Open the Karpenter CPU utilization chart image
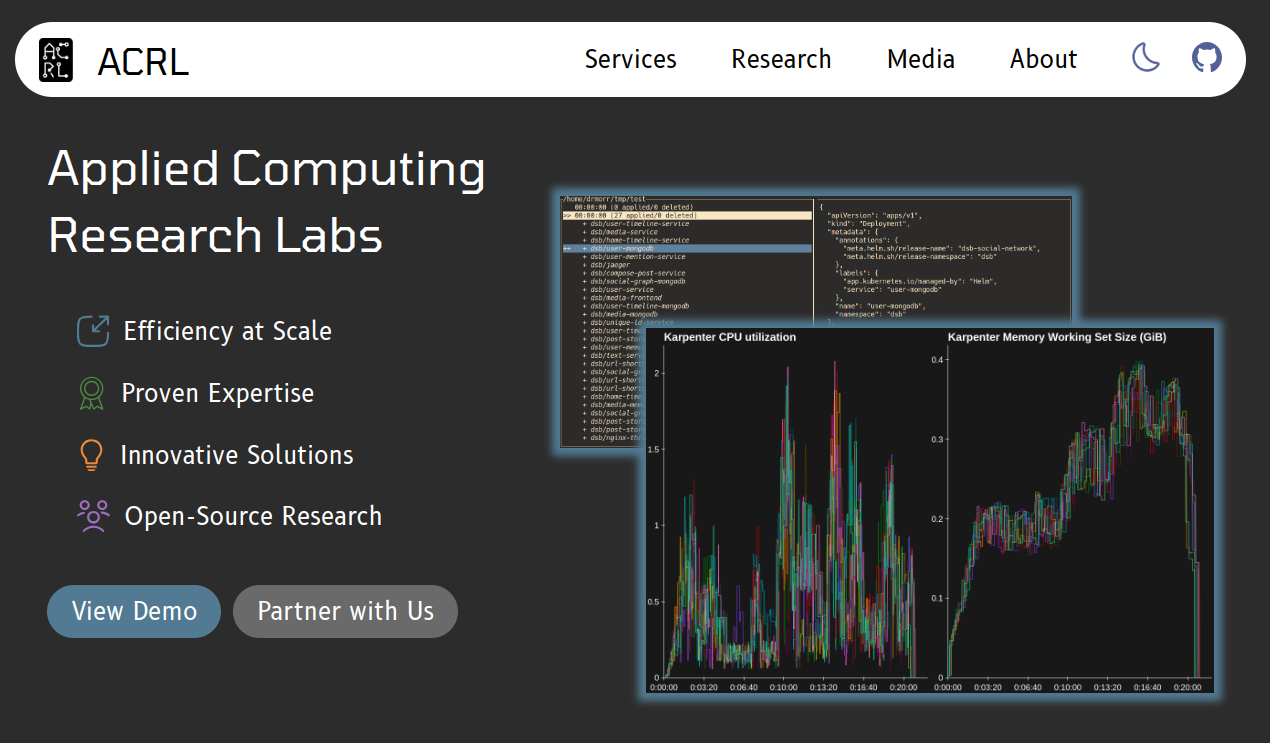Screen dimensions: 1270x743 click(x=790, y=512)
